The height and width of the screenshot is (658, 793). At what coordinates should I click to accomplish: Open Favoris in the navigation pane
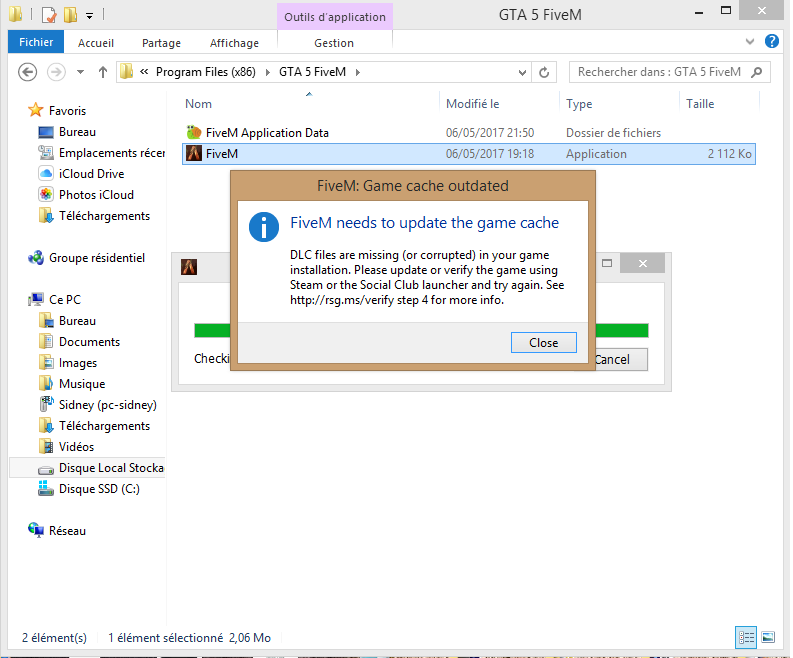(x=67, y=111)
